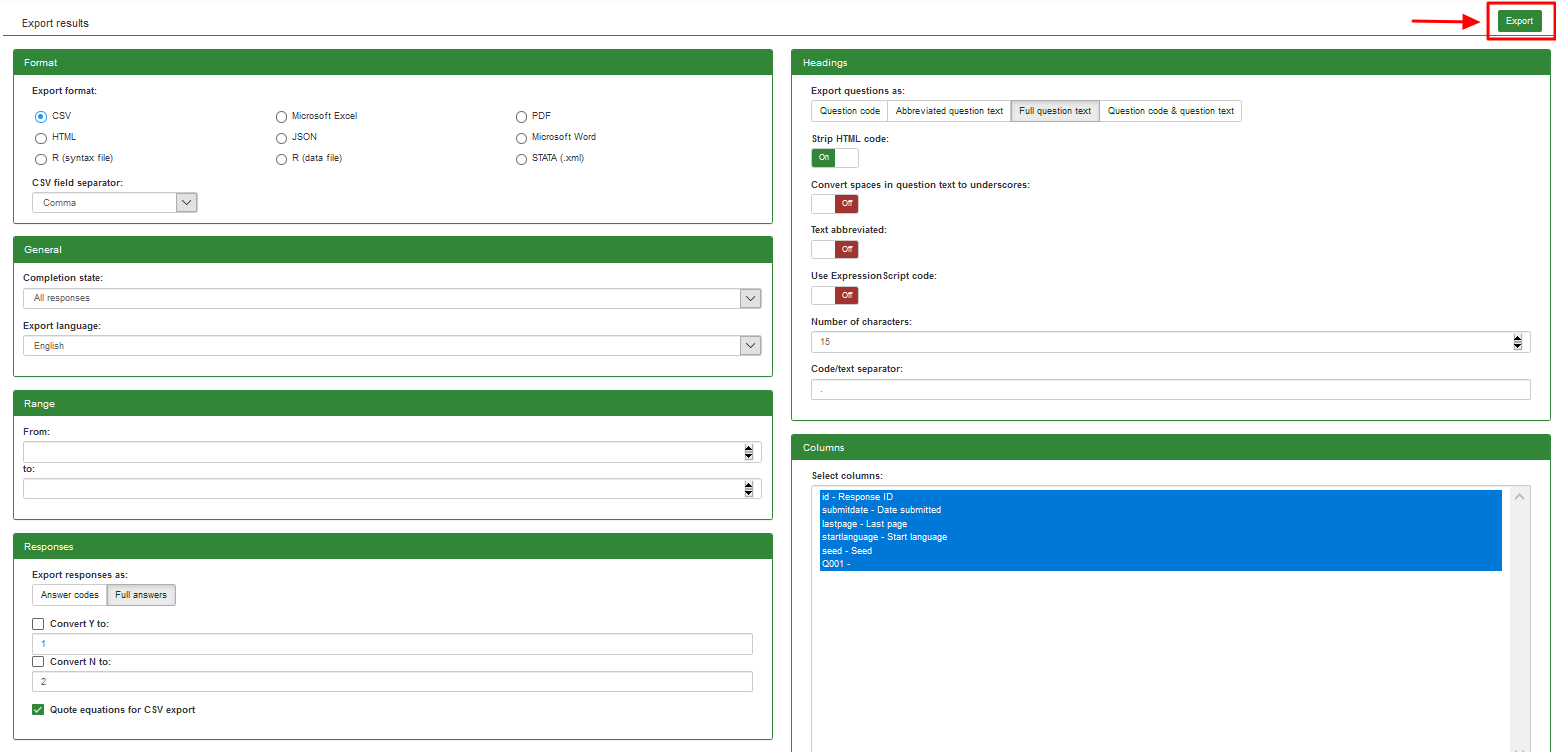Select JSON export format
1556x752 pixels.
[281, 138]
